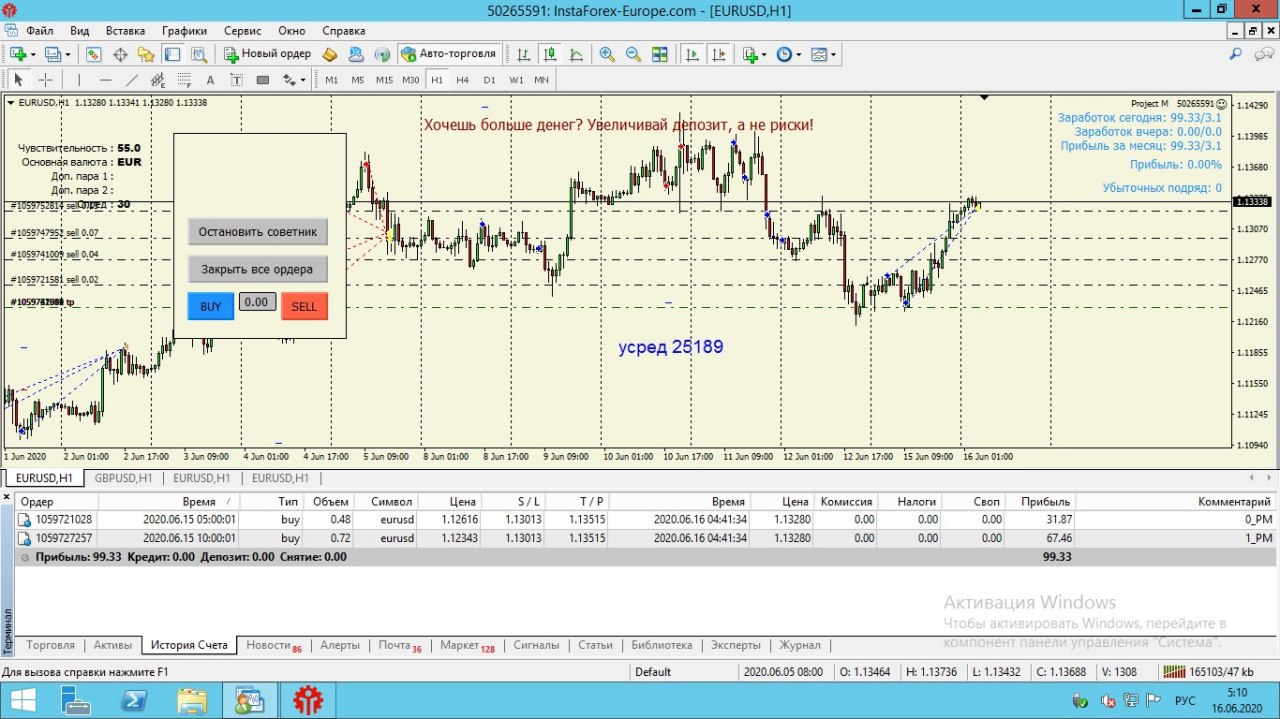The image size is (1280, 719).
Task: Toggle the Terminal panel icon
Action: coord(172,54)
